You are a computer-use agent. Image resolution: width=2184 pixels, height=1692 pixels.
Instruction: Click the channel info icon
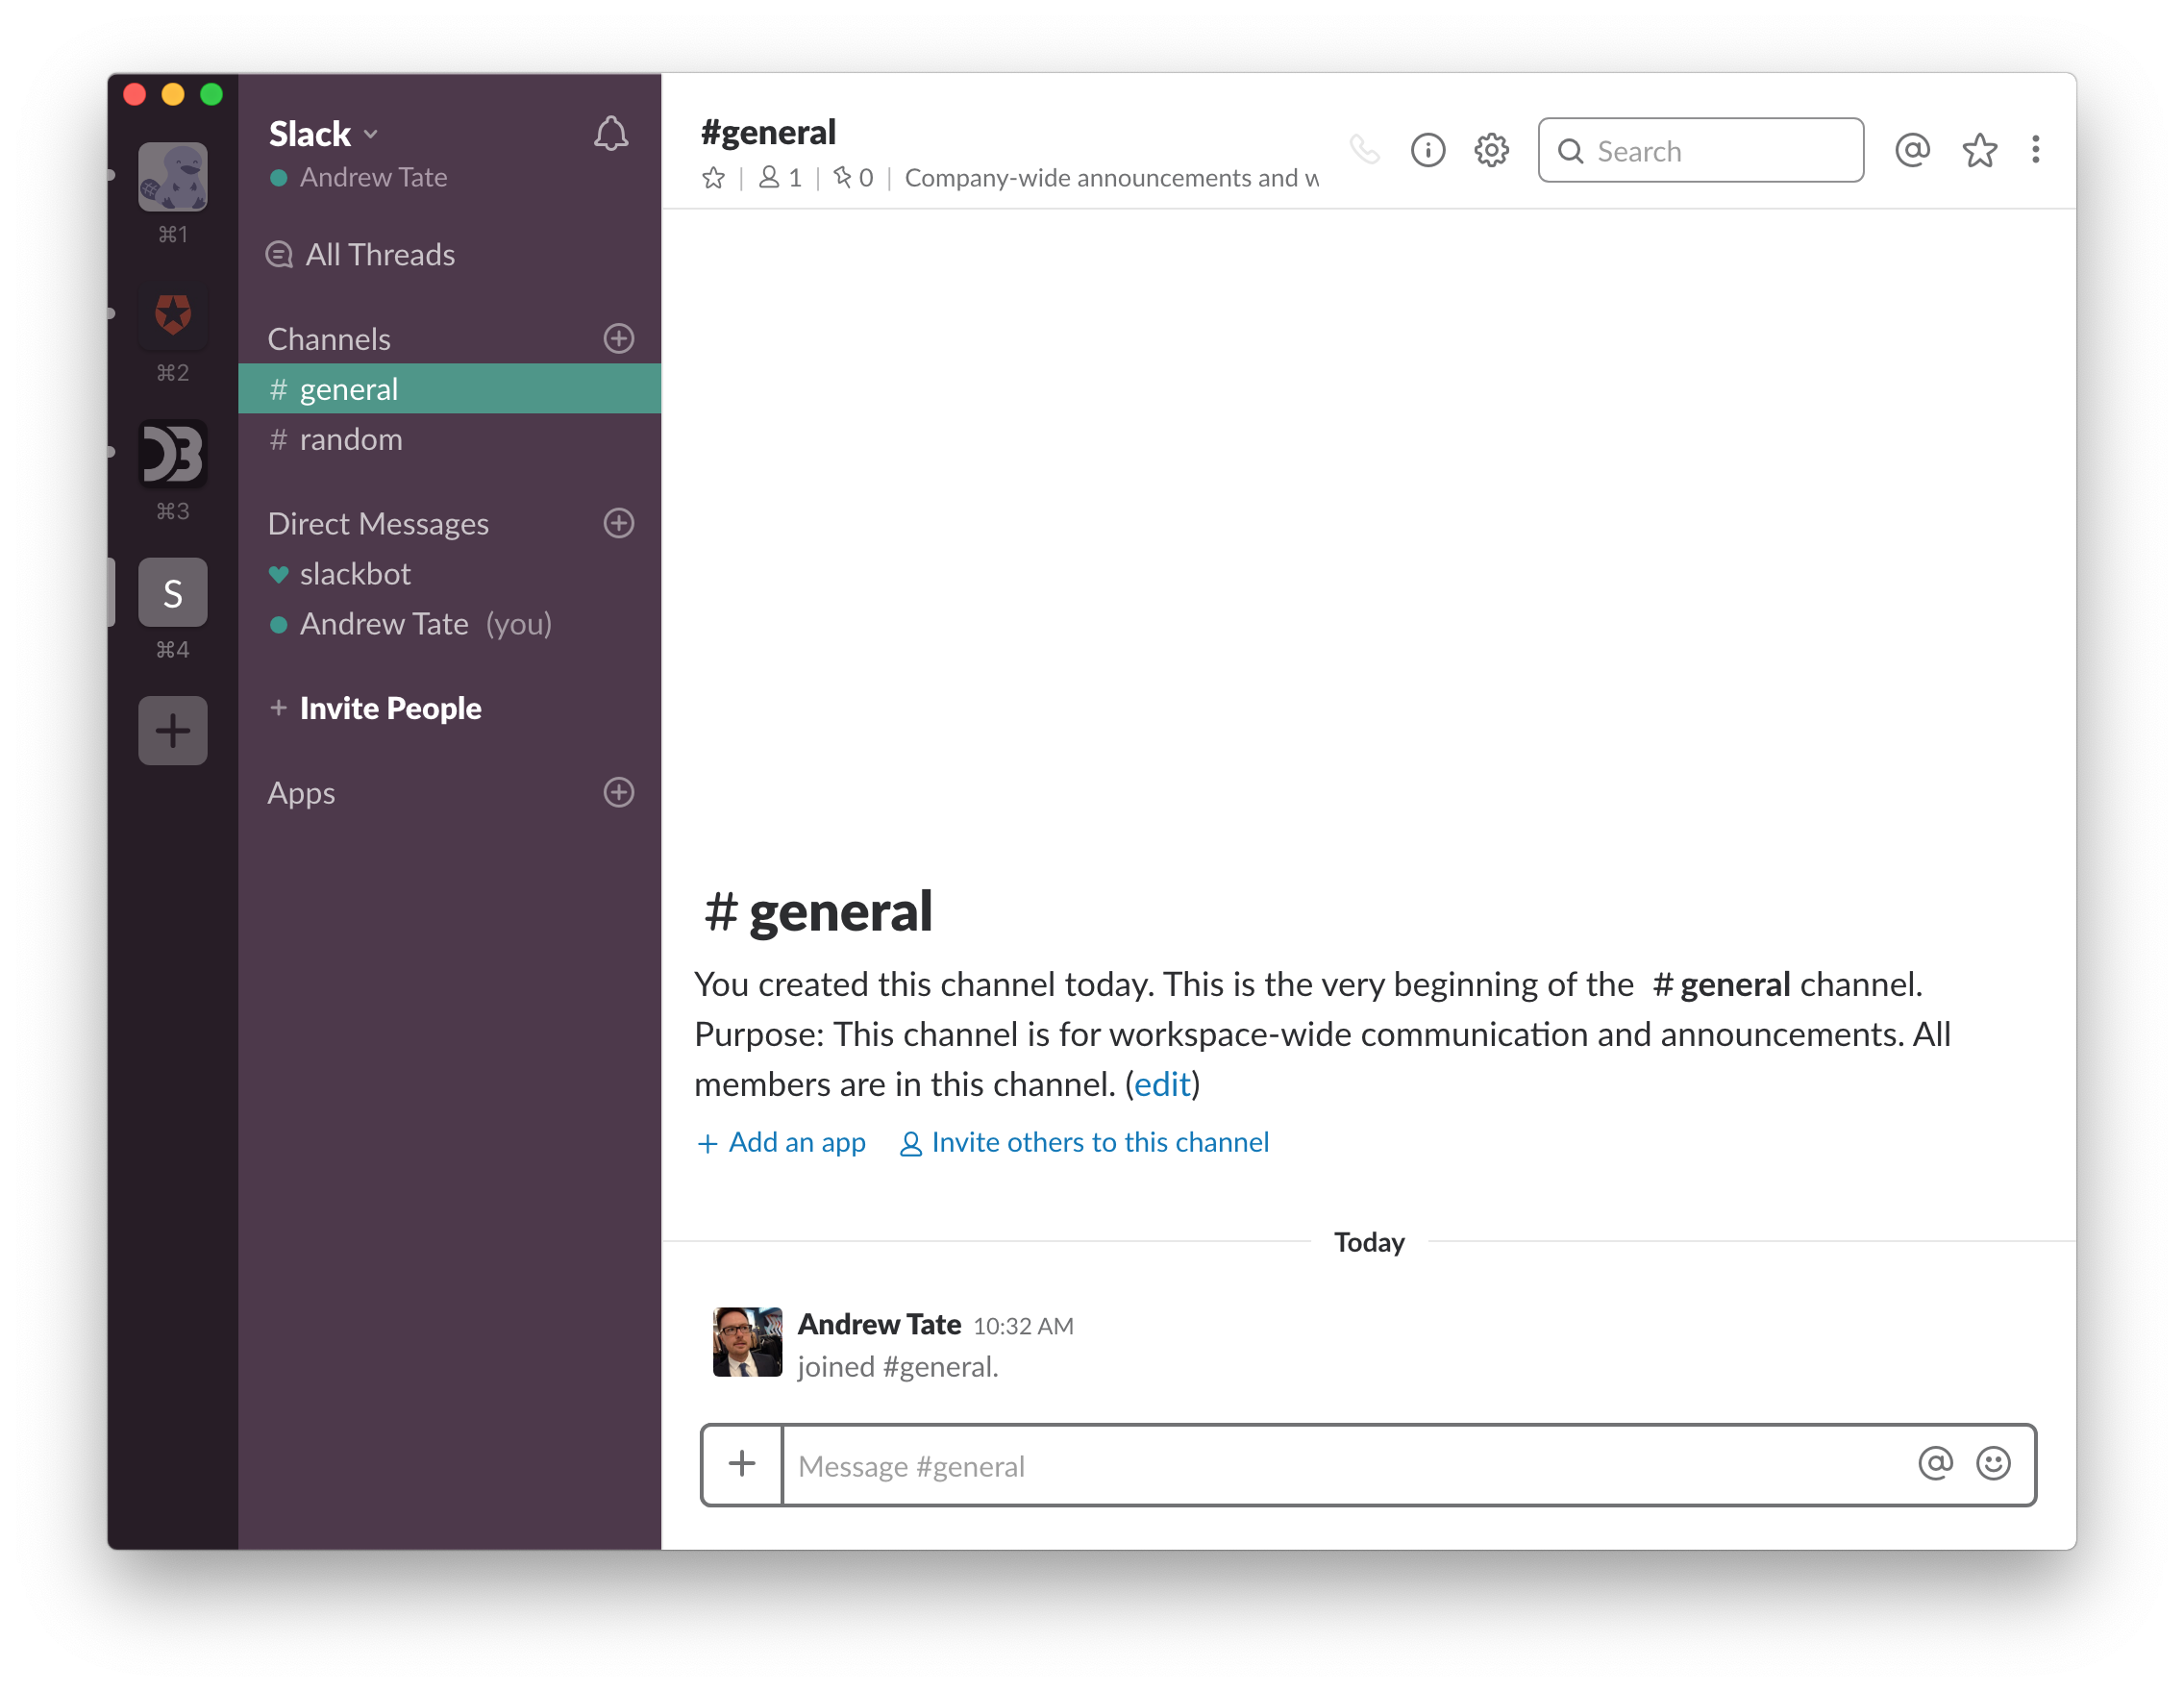tap(1427, 149)
